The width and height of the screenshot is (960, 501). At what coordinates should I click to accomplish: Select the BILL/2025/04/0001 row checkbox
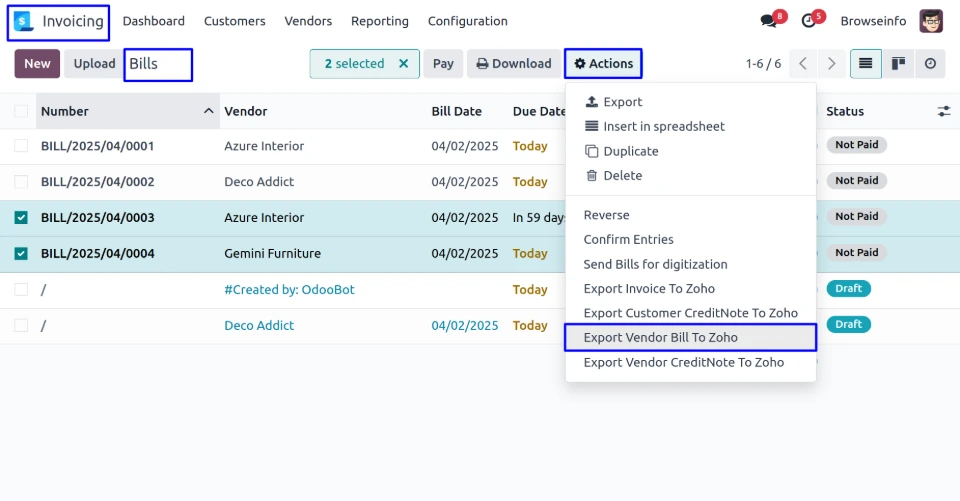click(21, 146)
